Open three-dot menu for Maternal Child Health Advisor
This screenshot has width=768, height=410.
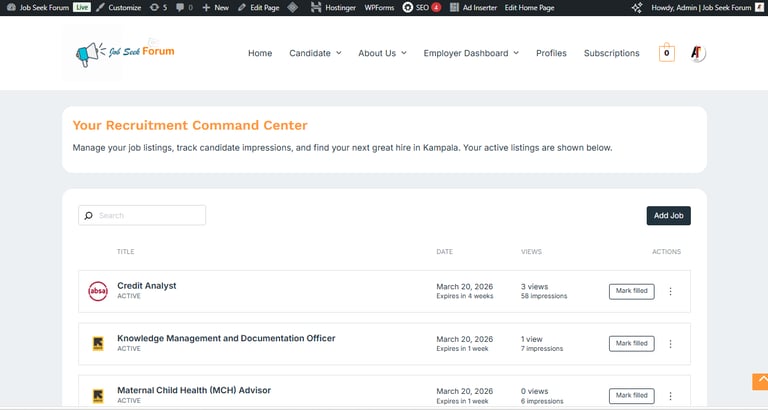coord(671,396)
